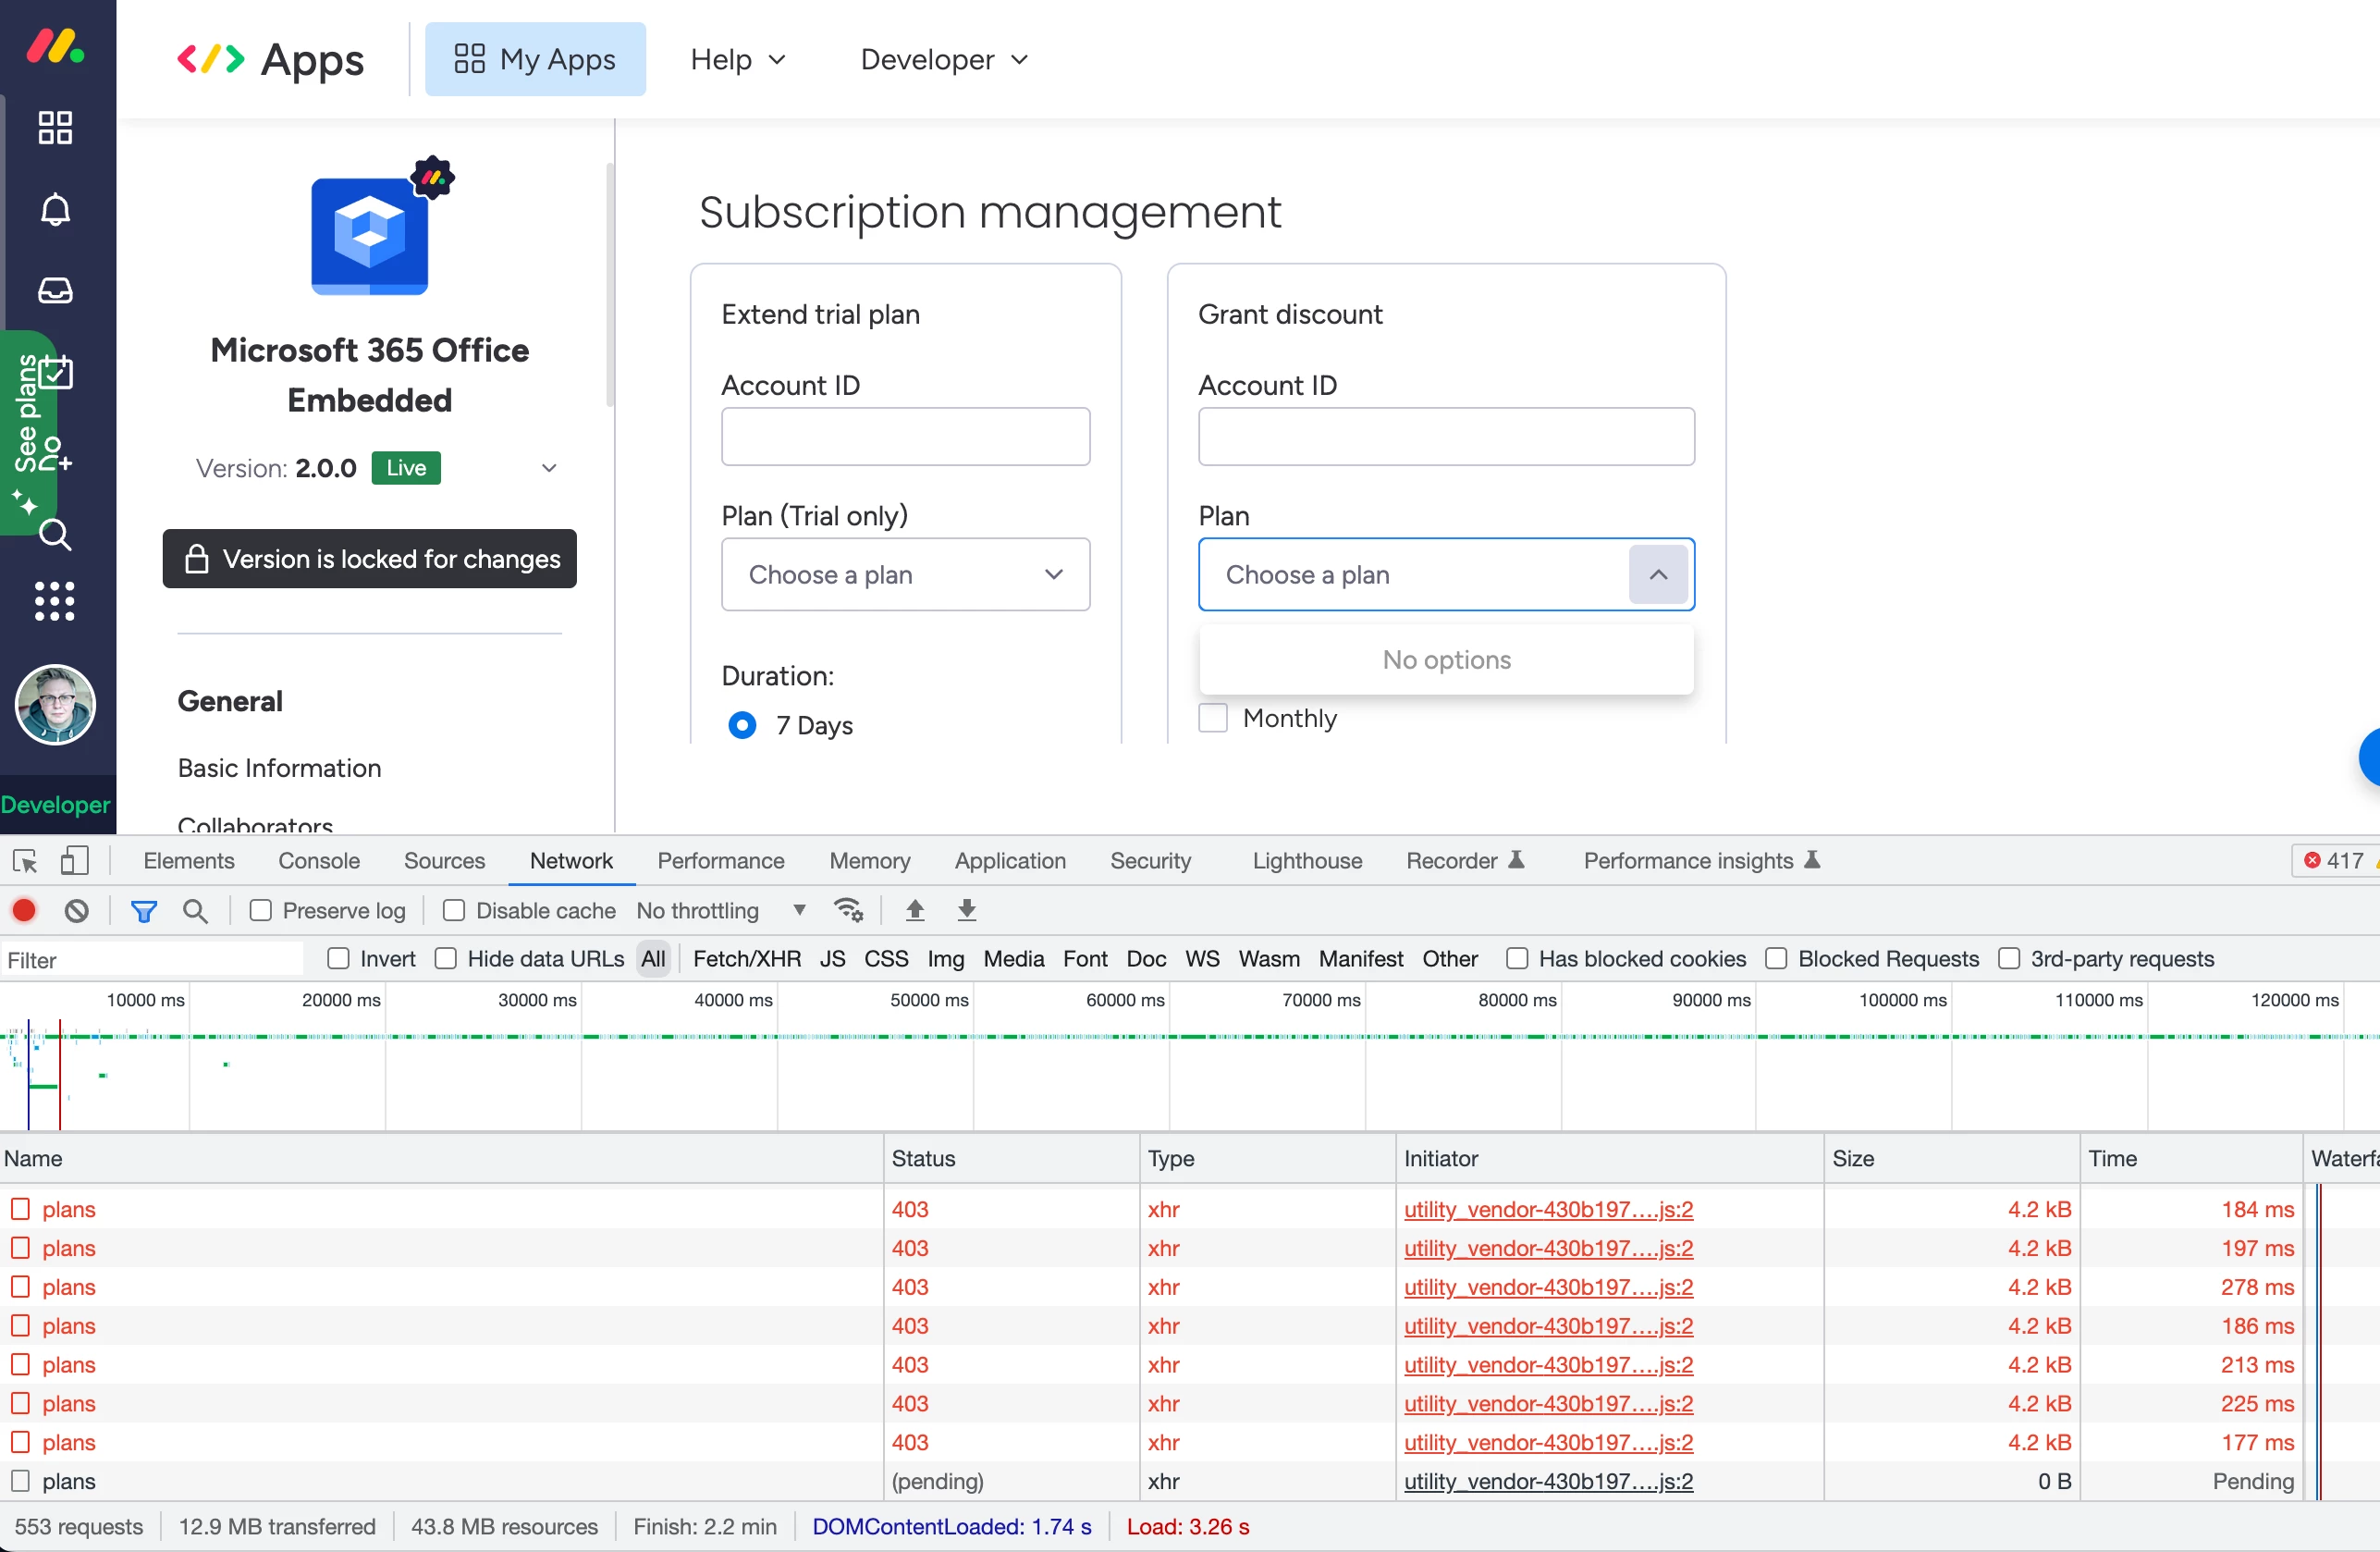Switch to Application tab

pos(1010,860)
